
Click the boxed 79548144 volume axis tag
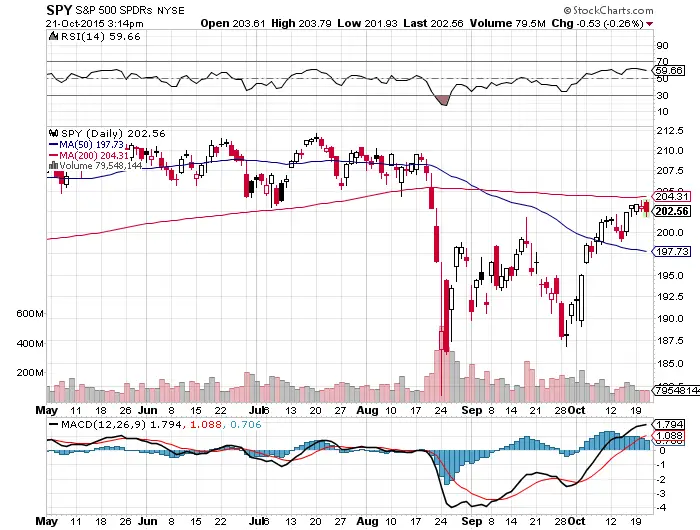[x=676, y=390]
